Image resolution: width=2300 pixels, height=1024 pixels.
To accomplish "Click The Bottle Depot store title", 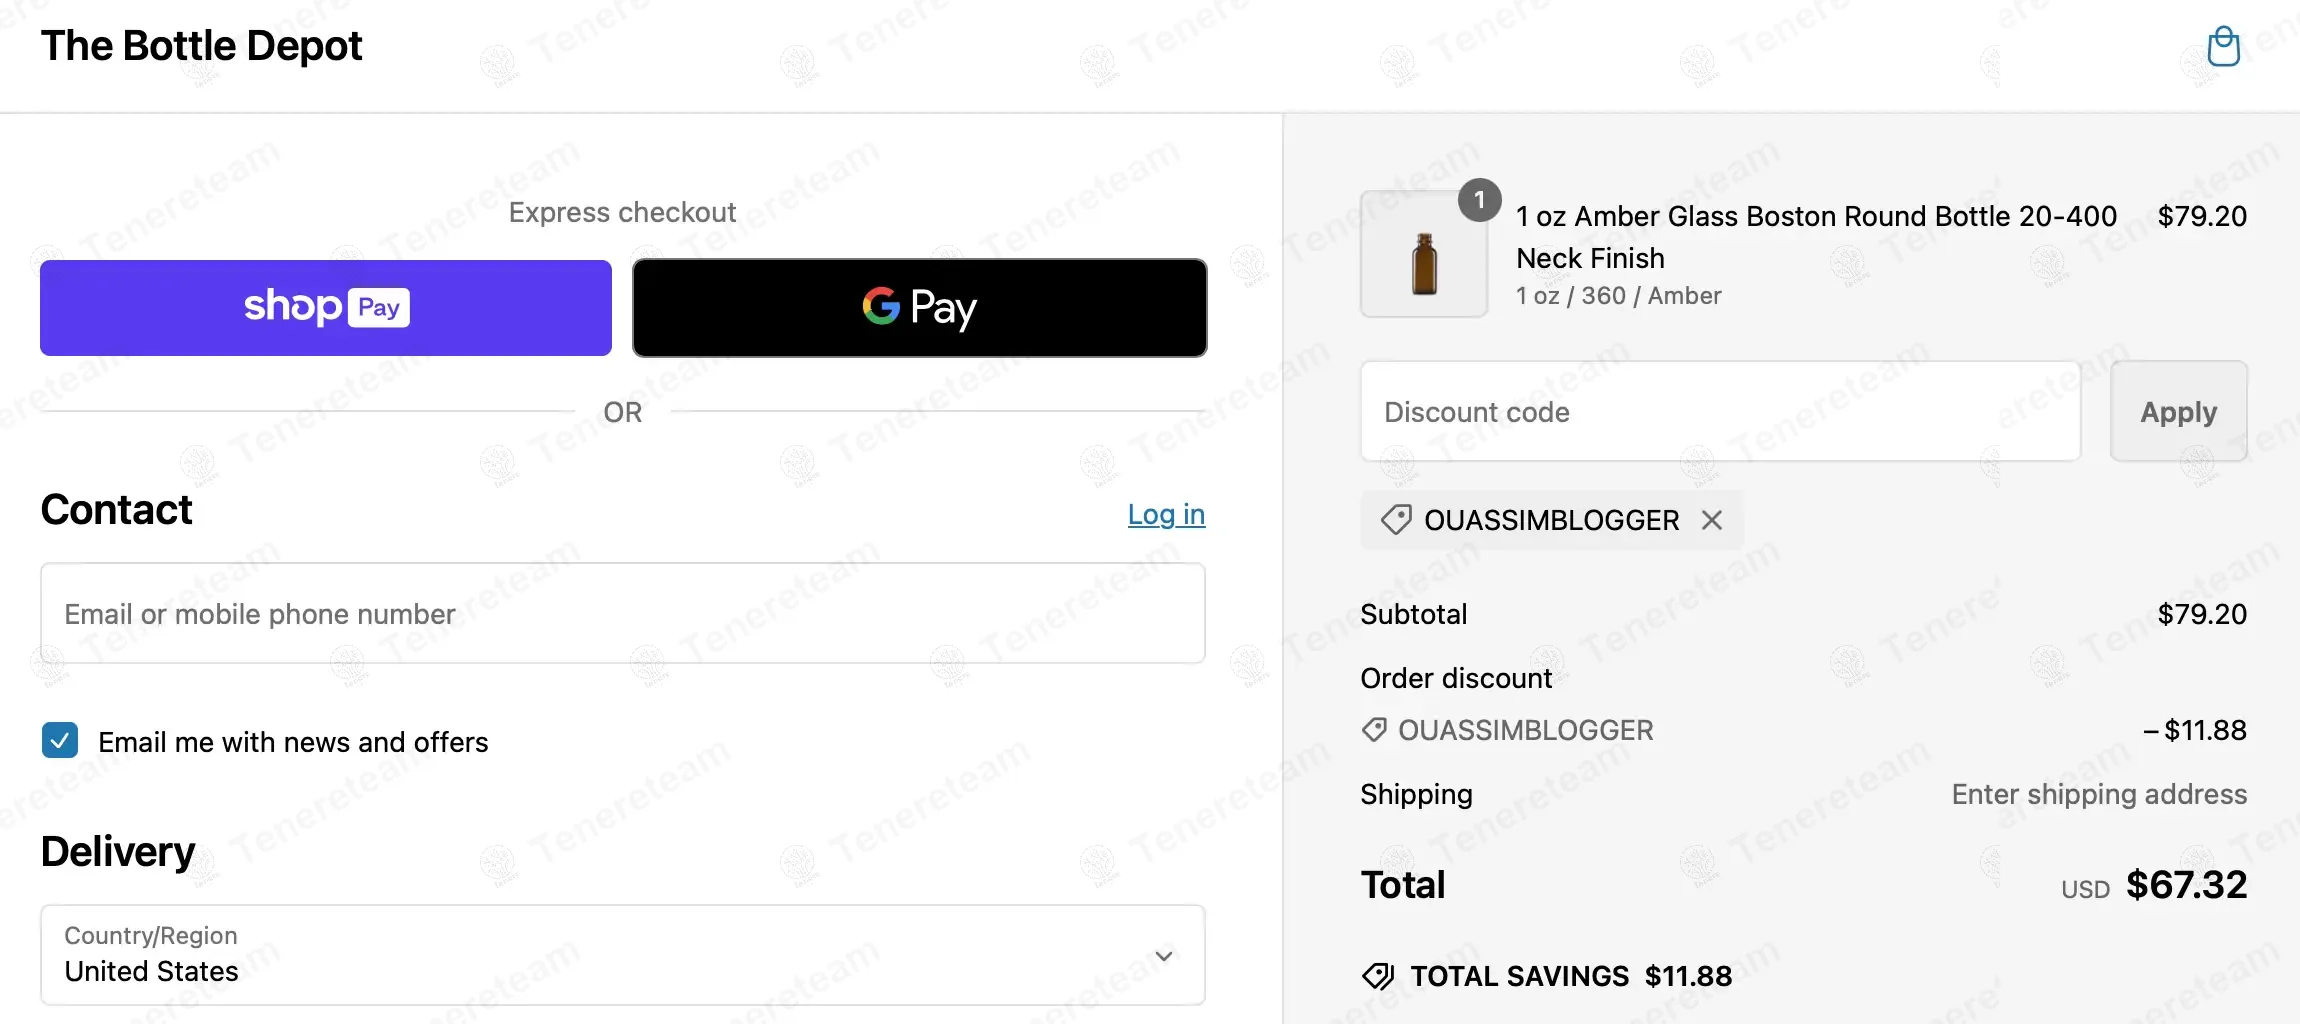I will 201,46.
